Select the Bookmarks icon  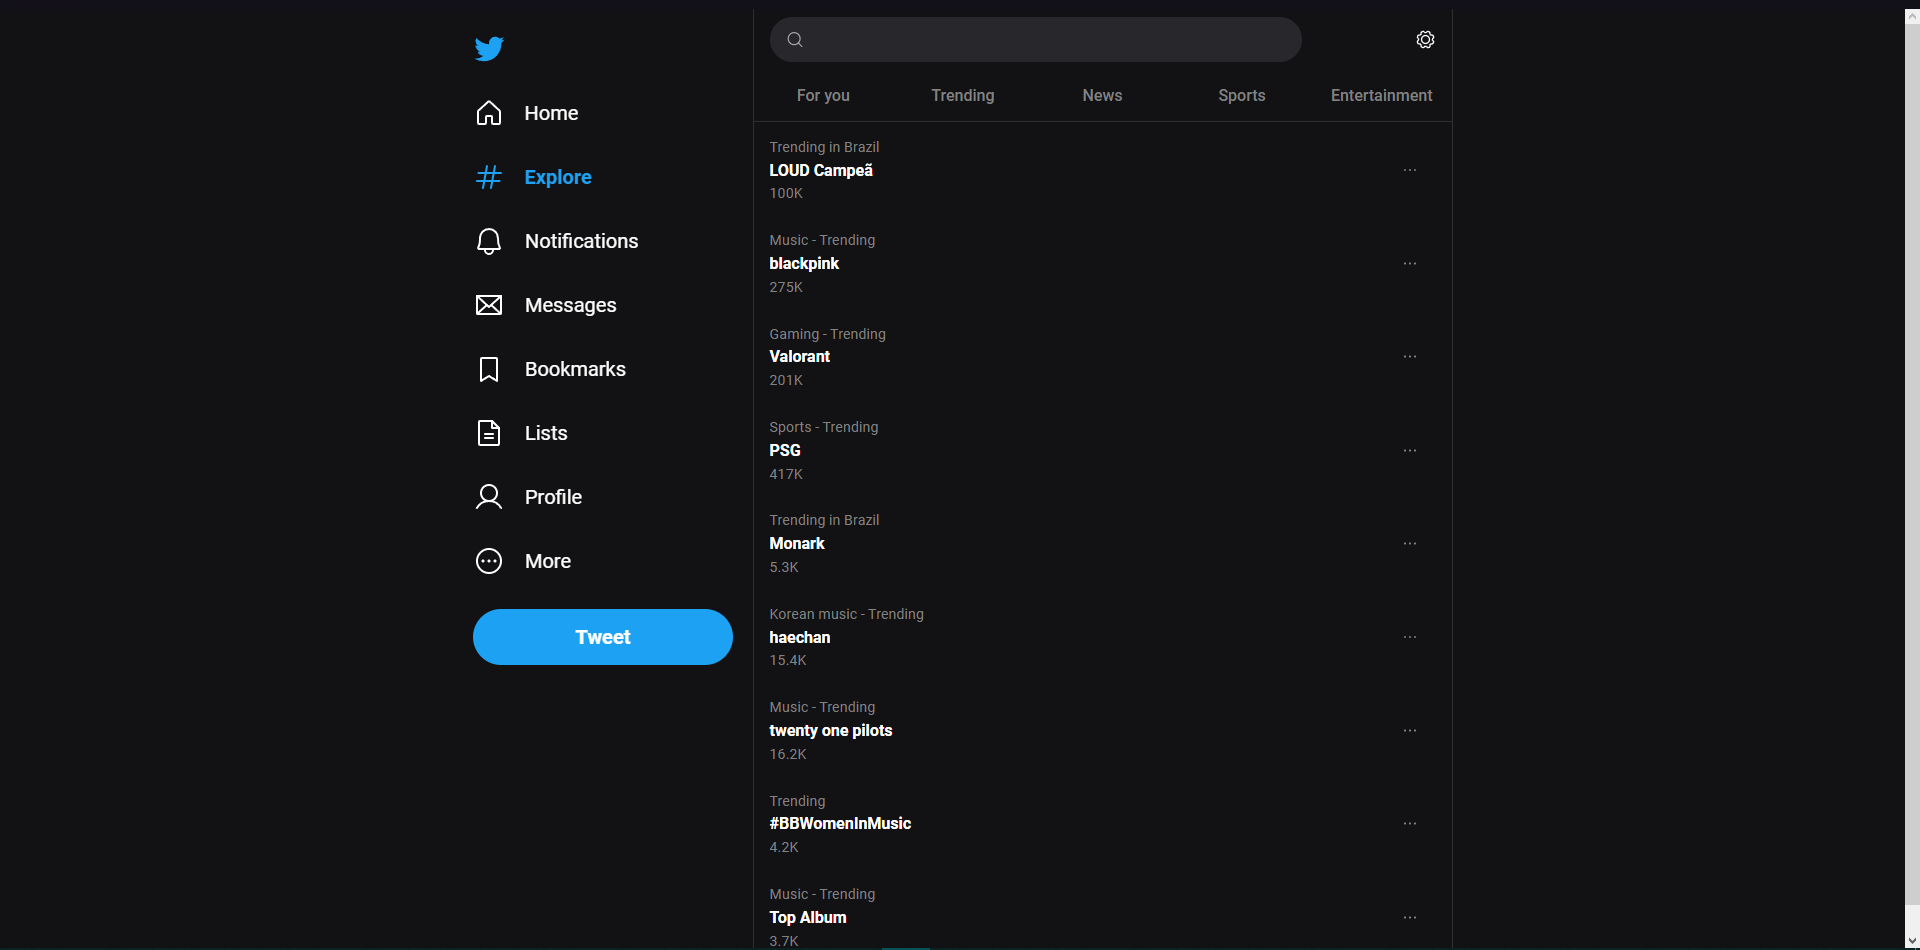pos(489,369)
